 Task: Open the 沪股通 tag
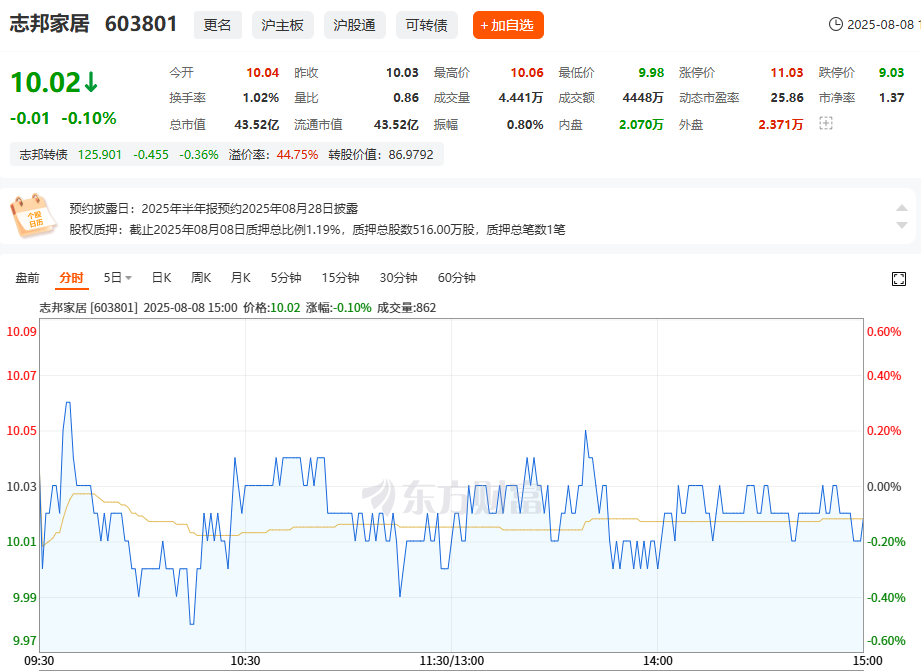click(355, 25)
